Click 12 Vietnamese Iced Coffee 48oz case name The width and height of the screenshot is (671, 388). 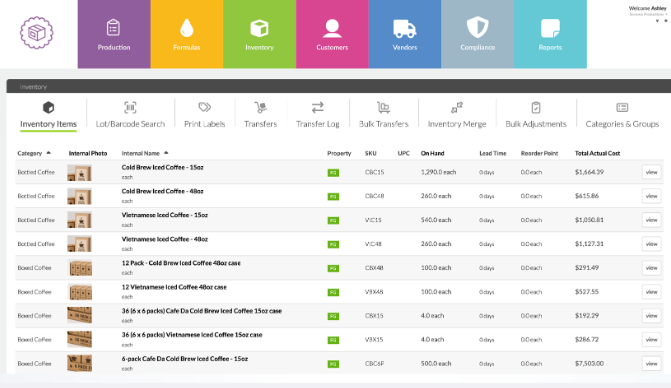[174, 287]
